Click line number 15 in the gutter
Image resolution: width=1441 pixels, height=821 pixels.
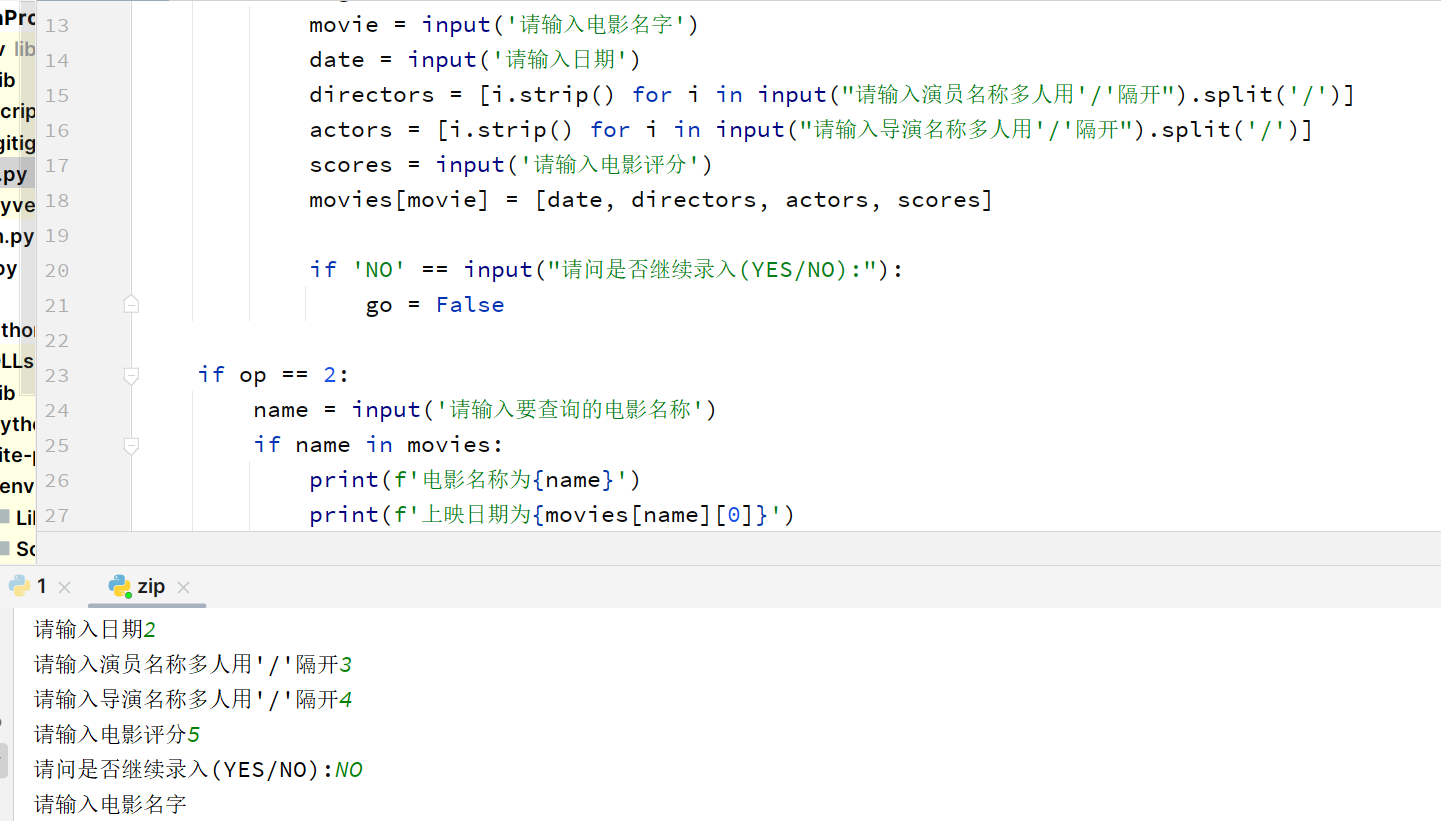click(x=57, y=95)
